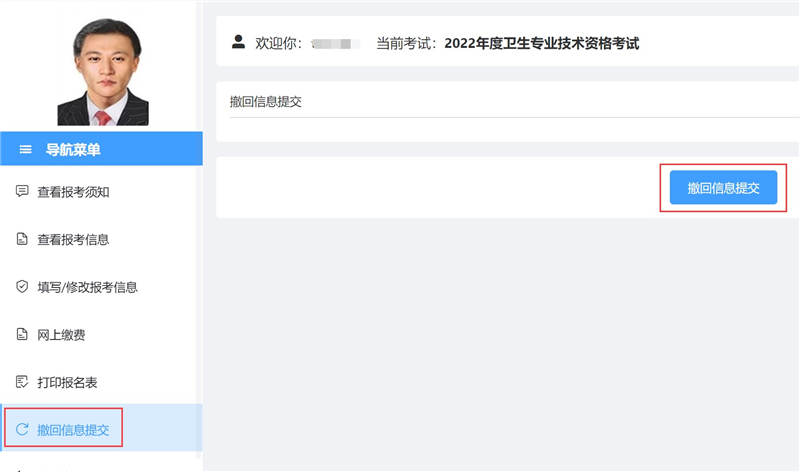Click the document icon next to 查看报考信息
Screen dimensions: 800x472
pos(22,239)
